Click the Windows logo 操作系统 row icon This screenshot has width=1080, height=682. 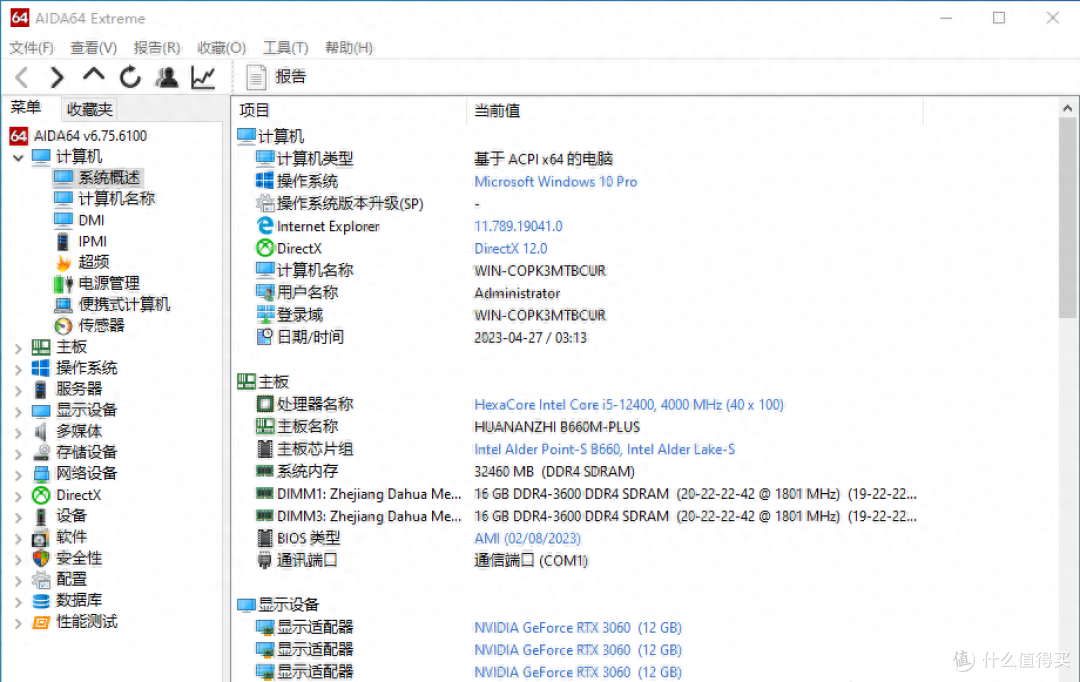[x=264, y=181]
